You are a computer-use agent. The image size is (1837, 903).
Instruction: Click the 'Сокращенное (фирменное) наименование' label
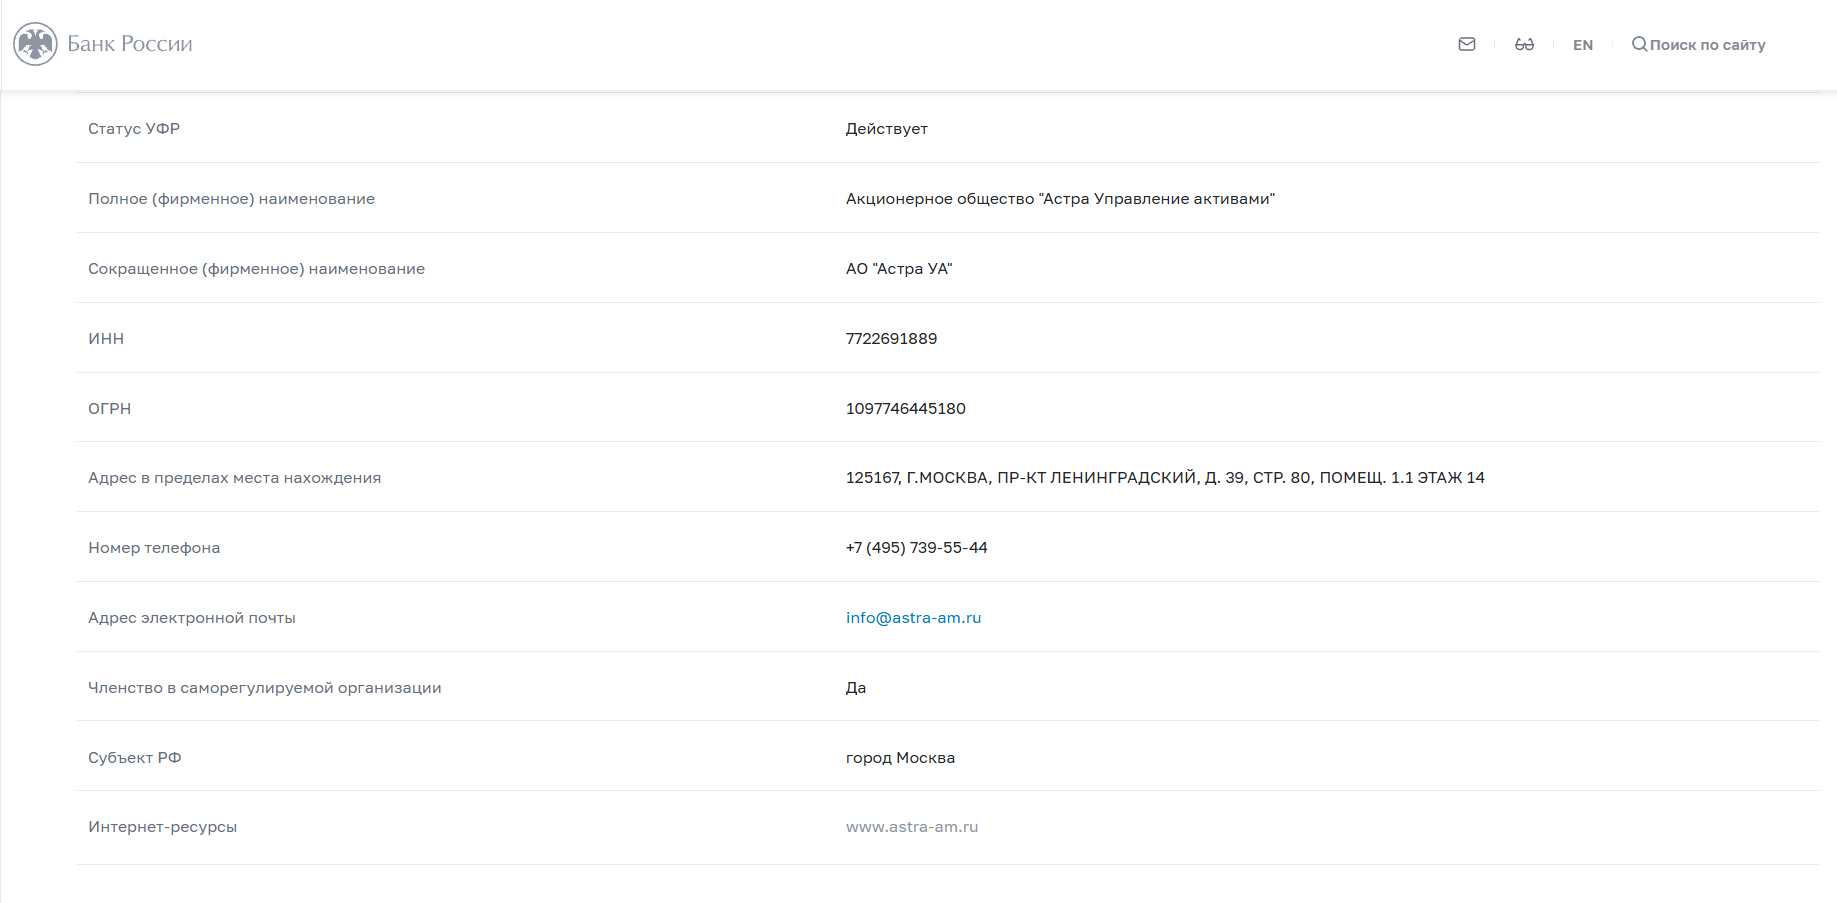[x=256, y=269]
